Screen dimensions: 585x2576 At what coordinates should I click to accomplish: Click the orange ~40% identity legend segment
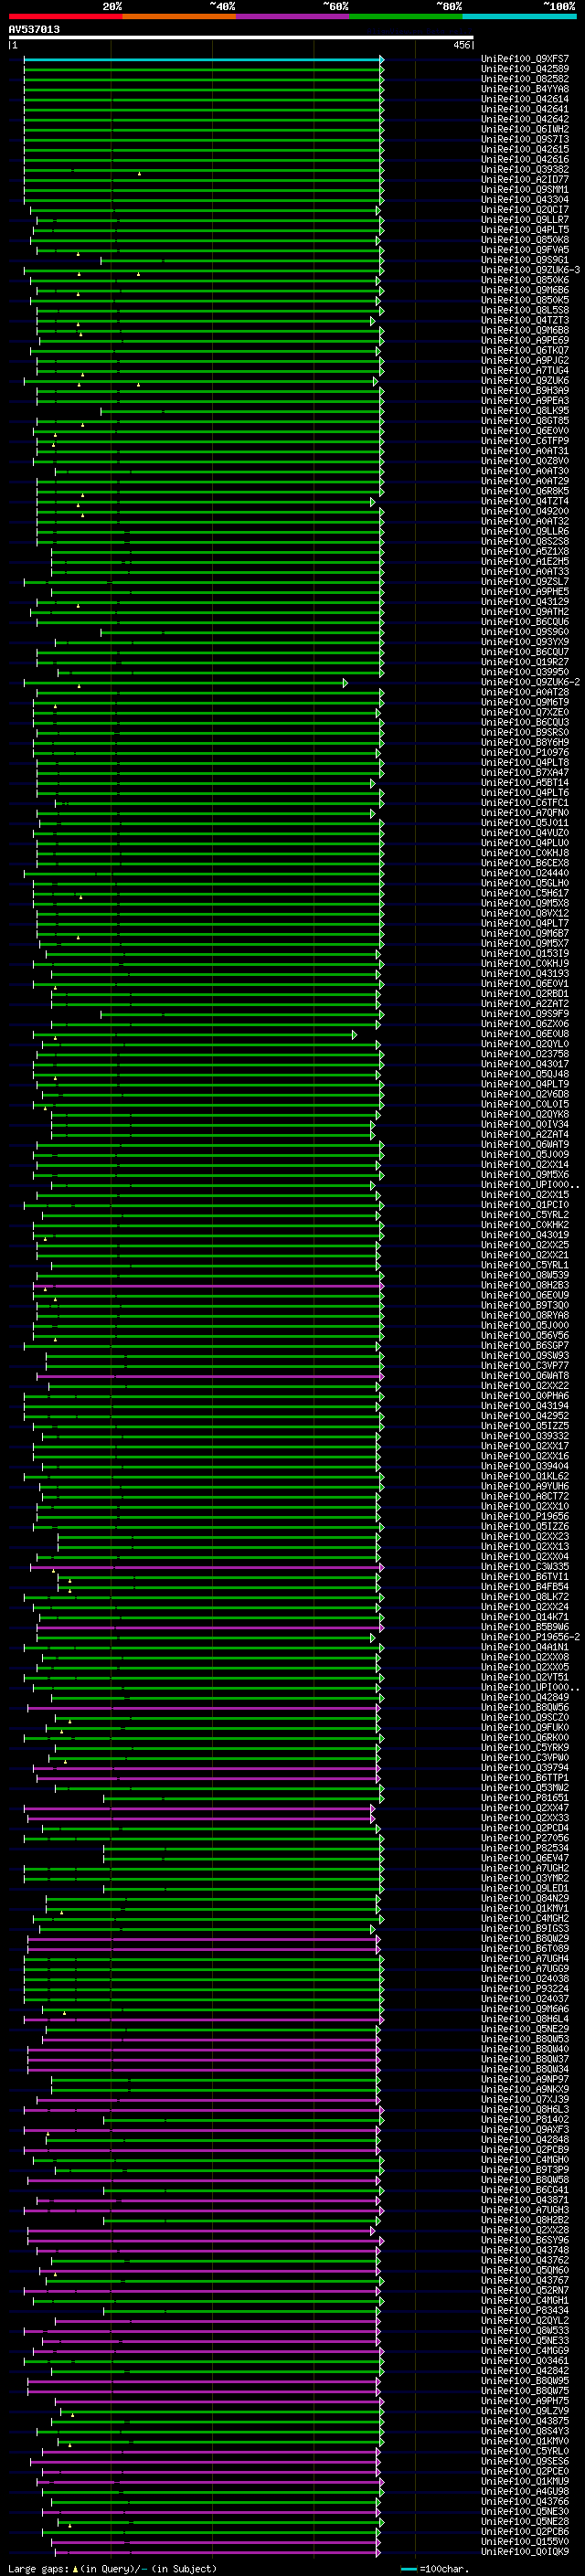[179, 16]
